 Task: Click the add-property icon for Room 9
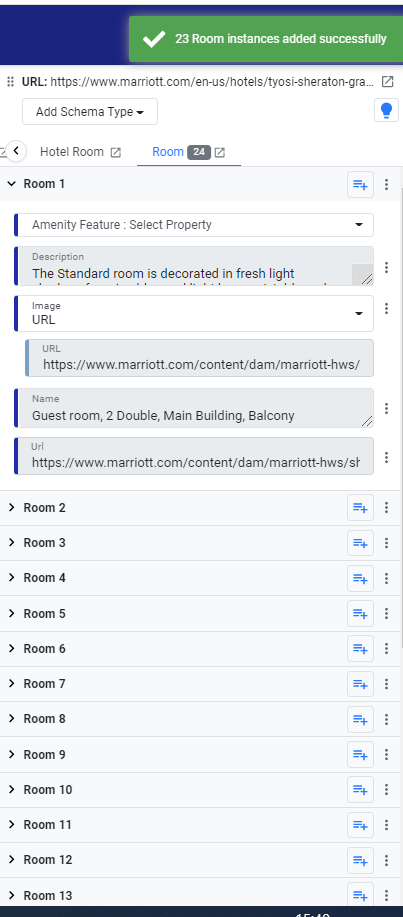click(x=360, y=754)
